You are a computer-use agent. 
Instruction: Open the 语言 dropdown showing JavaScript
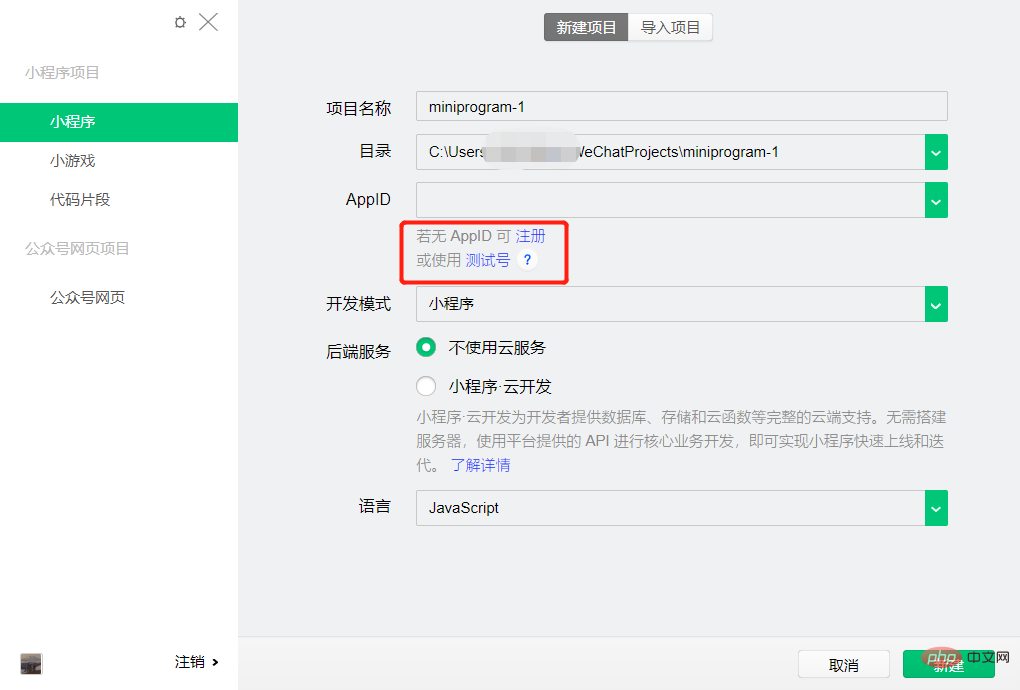935,508
